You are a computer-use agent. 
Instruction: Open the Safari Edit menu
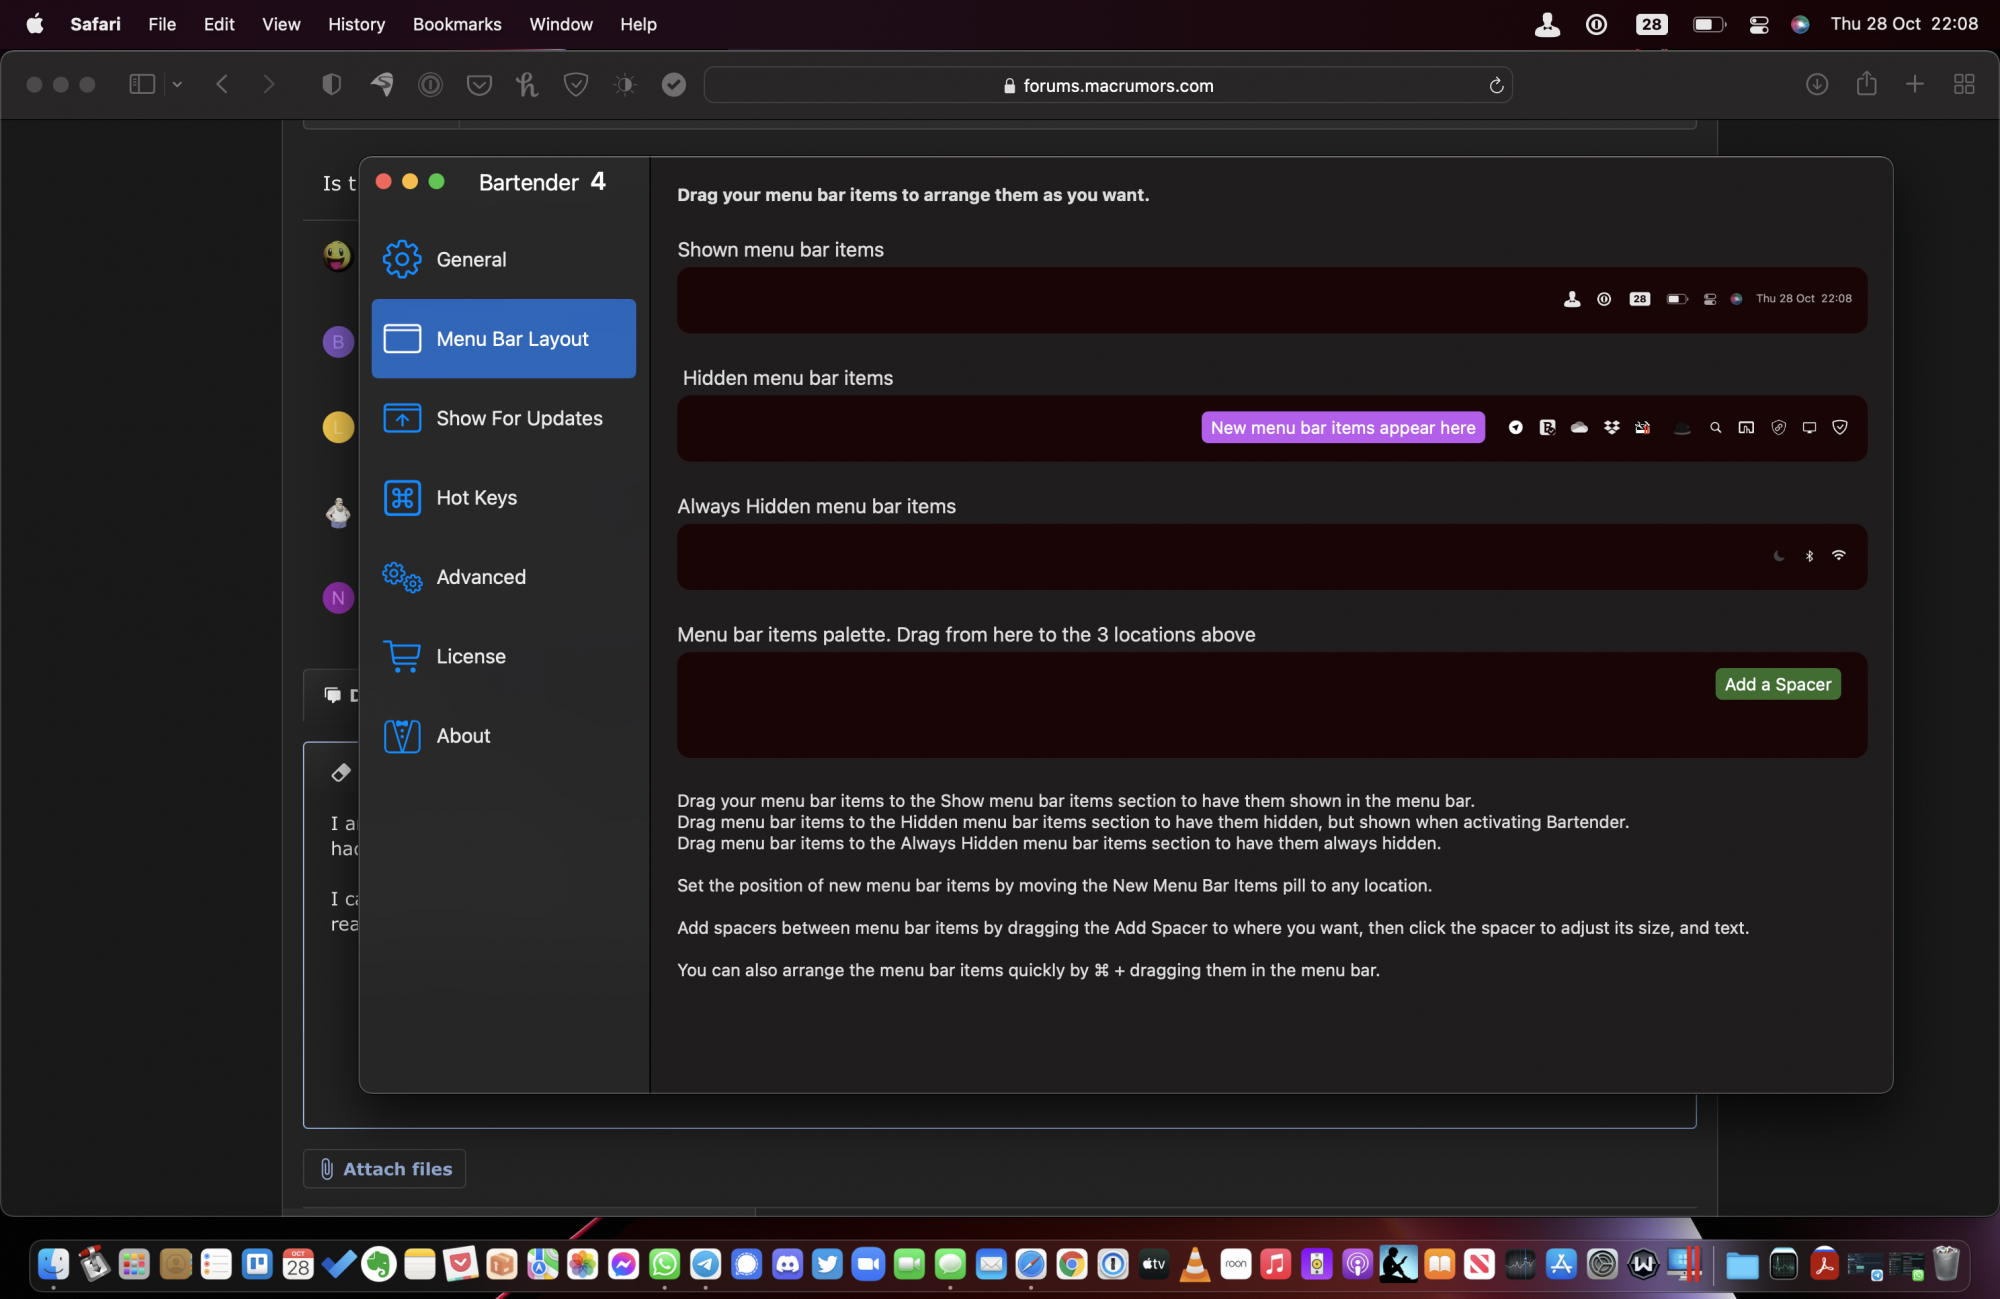(219, 24)
